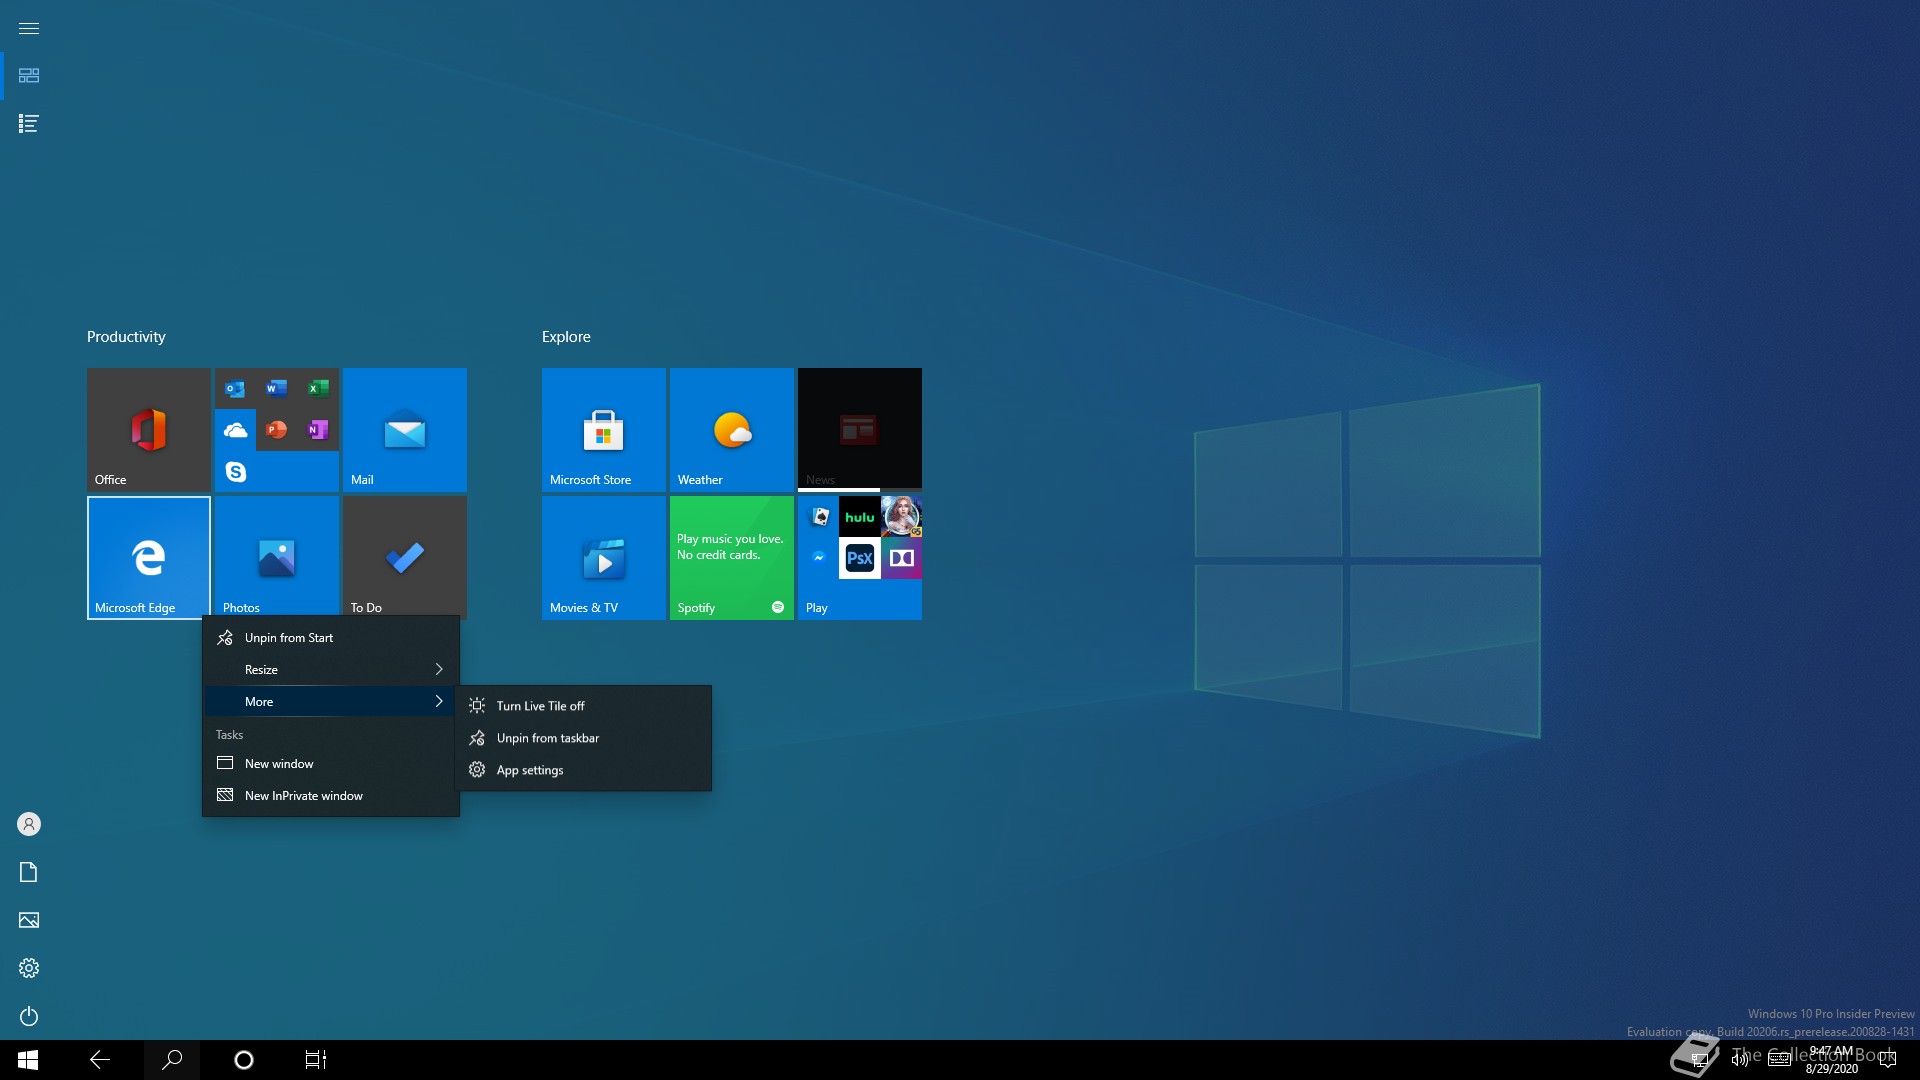This screenshot has height=1080, width=1920.
Task: Expand the Resize submenu
Action: (330, 670)
